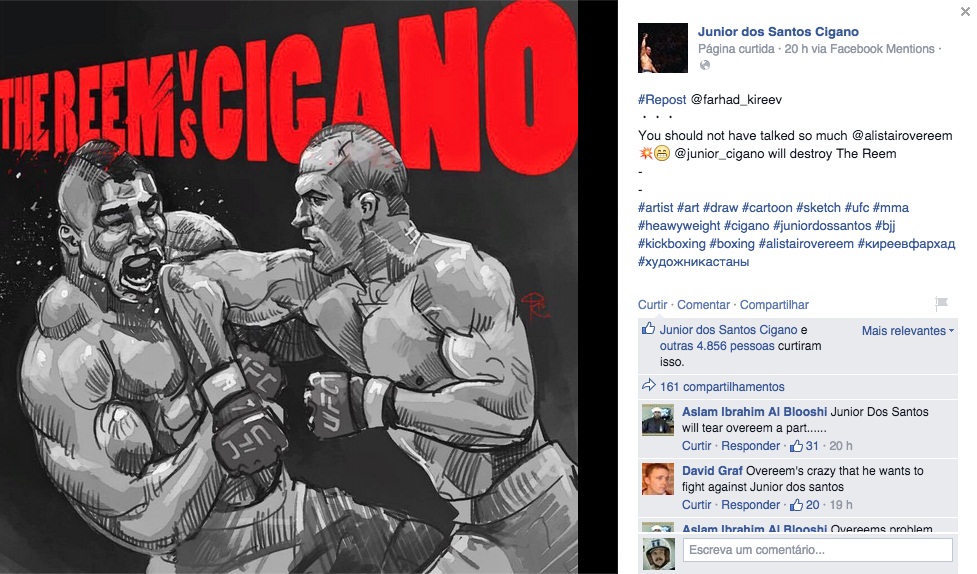
Task: Click the thumbs-up icon beside likes summary
Action: point(649,328)
